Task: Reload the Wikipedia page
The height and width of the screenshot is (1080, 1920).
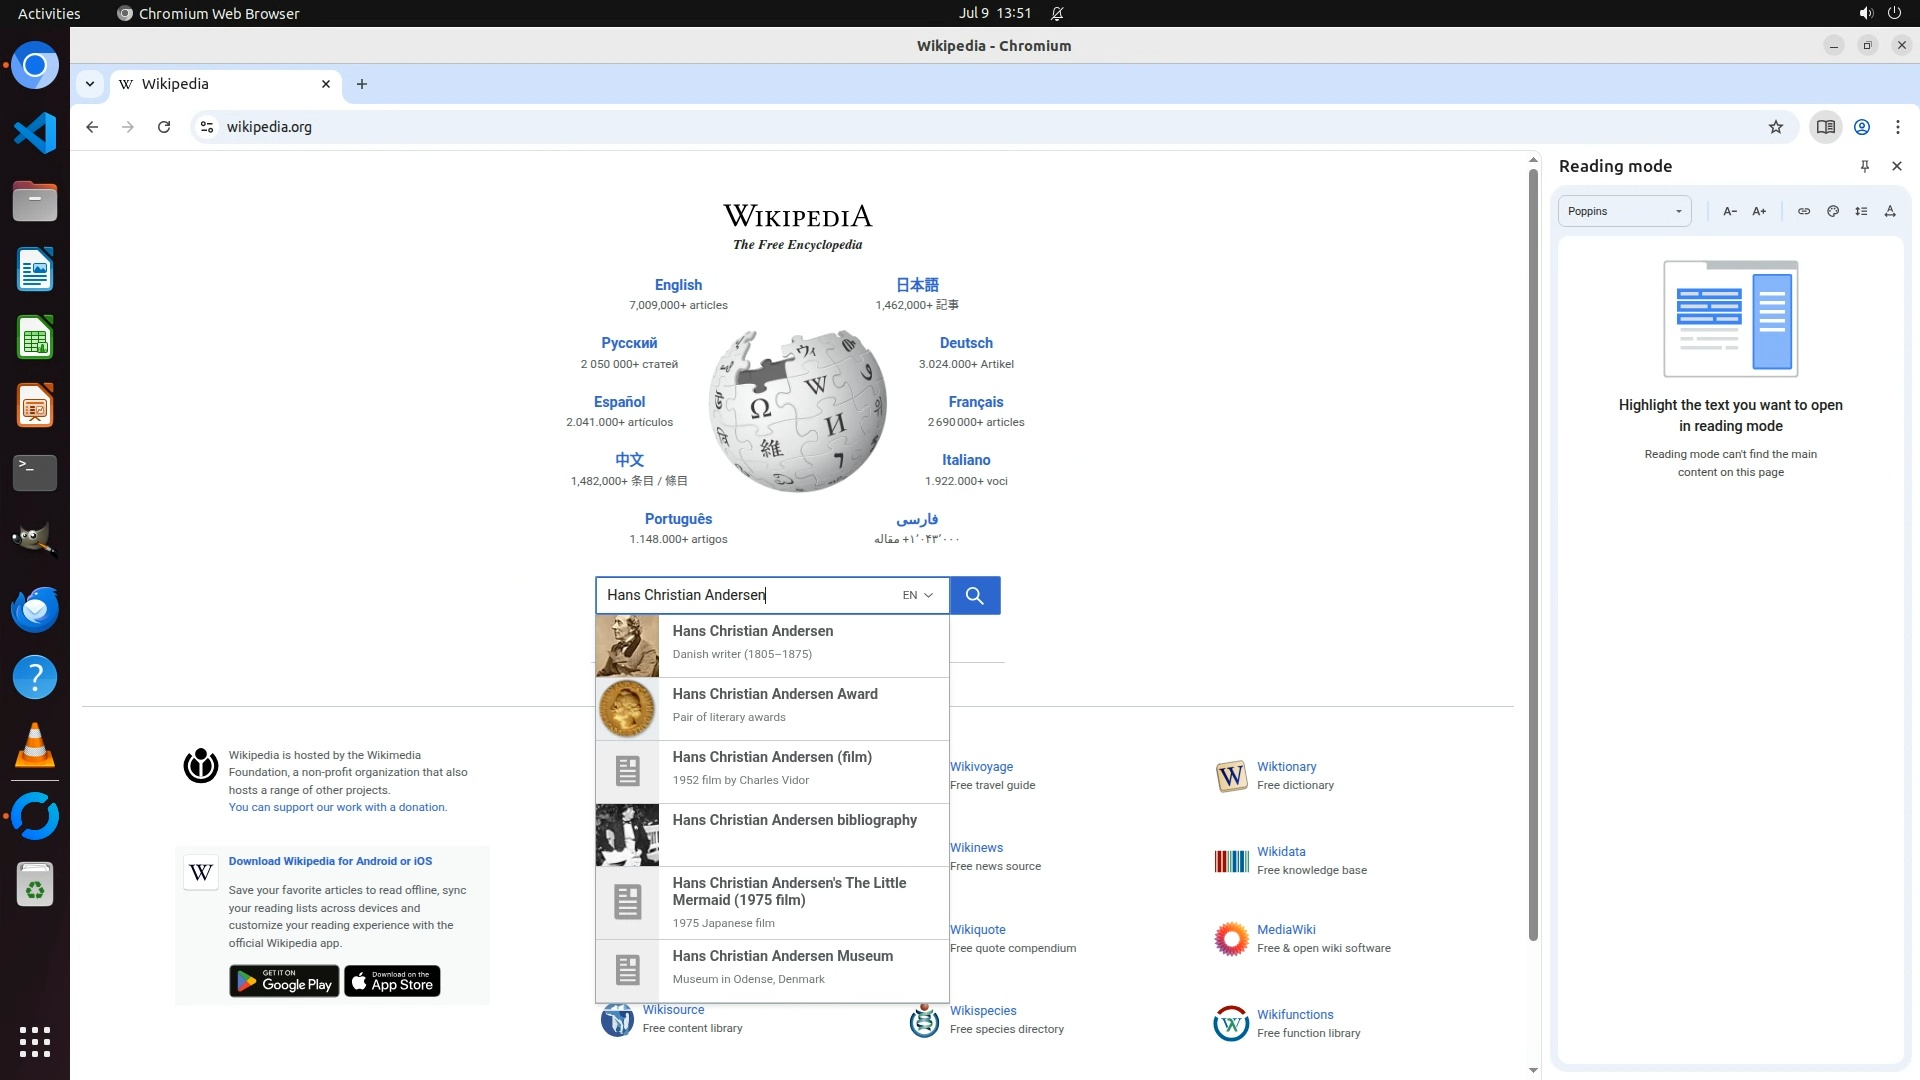Action: (x=164, y=127)
